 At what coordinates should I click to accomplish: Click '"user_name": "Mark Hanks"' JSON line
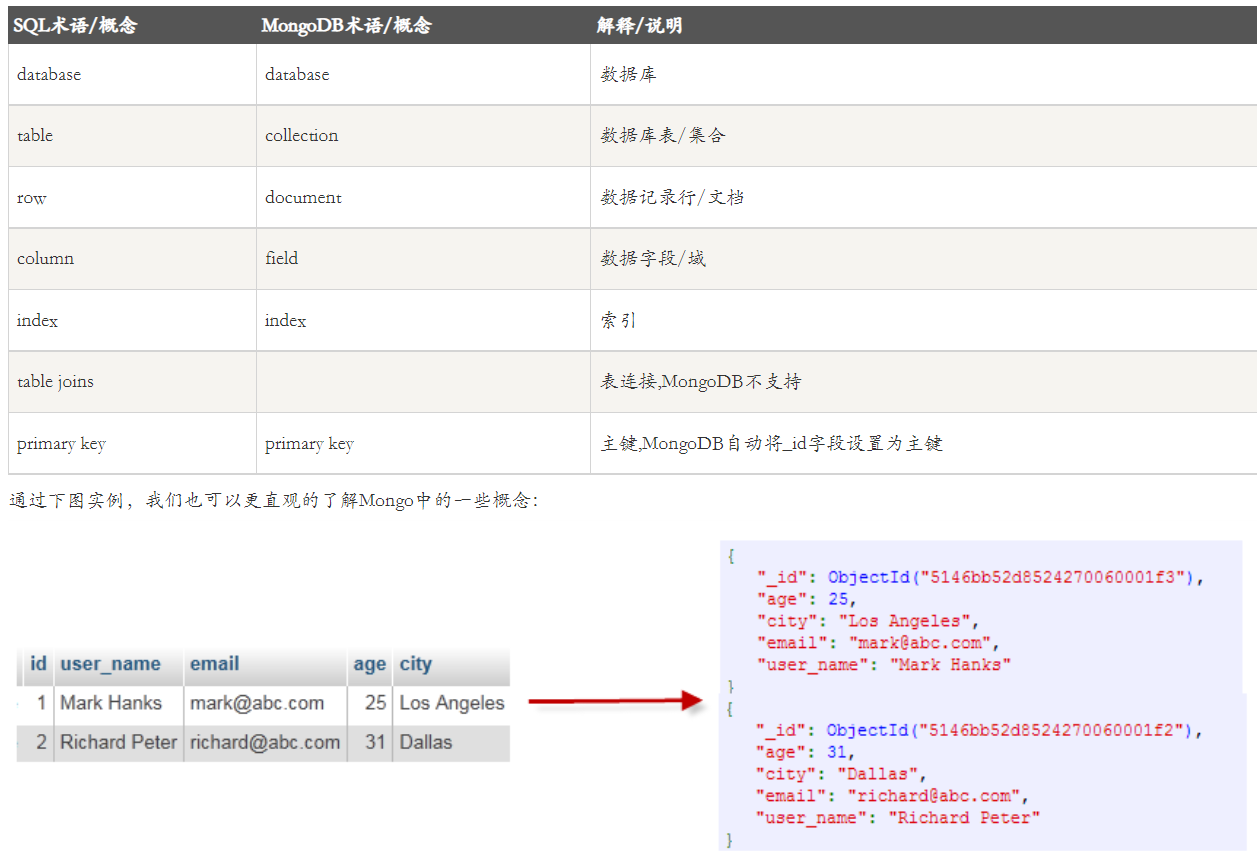tap(883, 665)
